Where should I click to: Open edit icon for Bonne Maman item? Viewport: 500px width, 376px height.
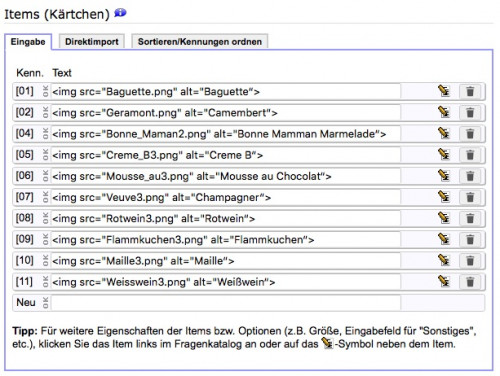point(444,133)
